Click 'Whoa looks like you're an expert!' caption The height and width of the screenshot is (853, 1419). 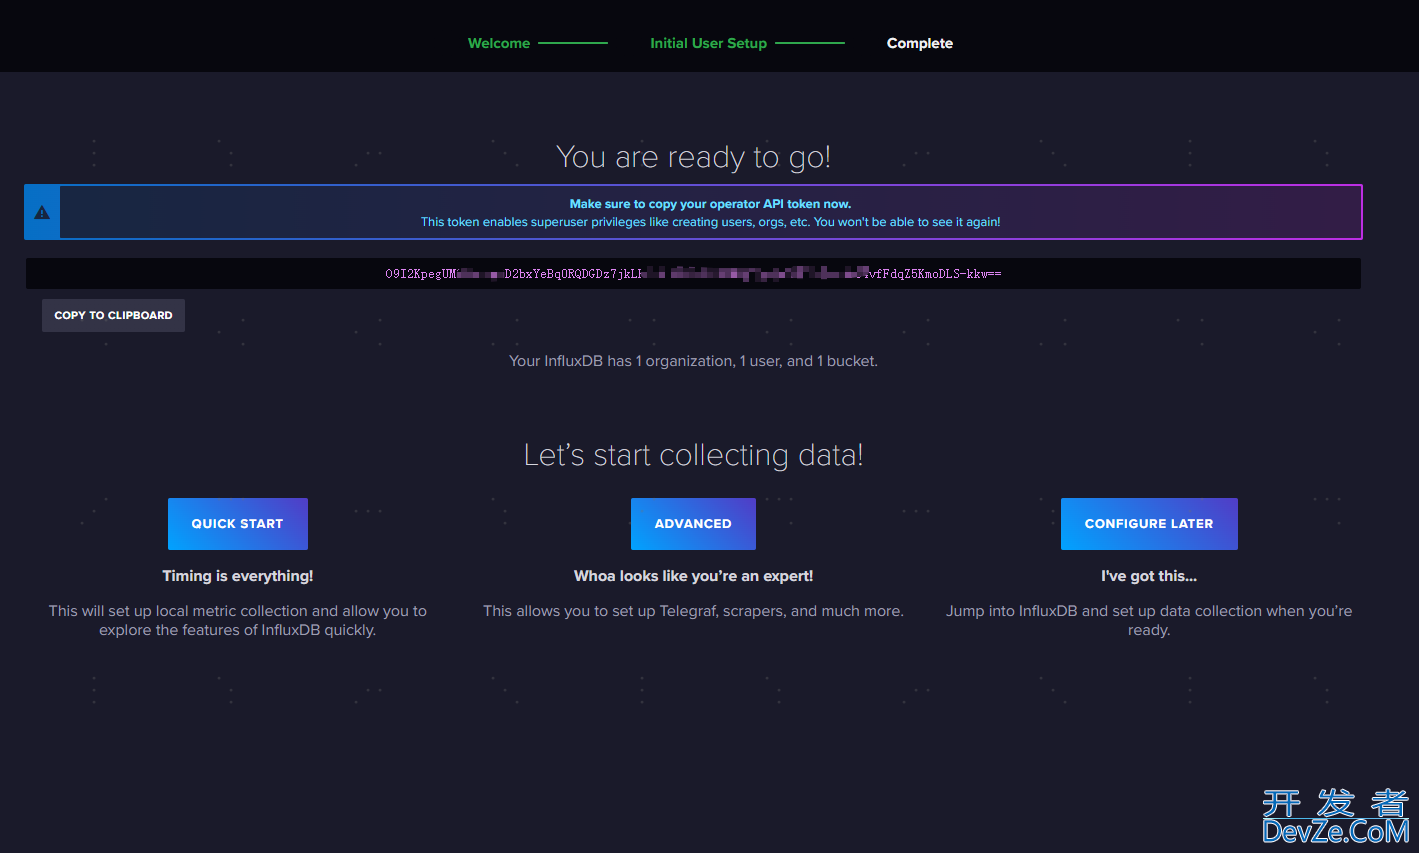[x=693, y=576]
